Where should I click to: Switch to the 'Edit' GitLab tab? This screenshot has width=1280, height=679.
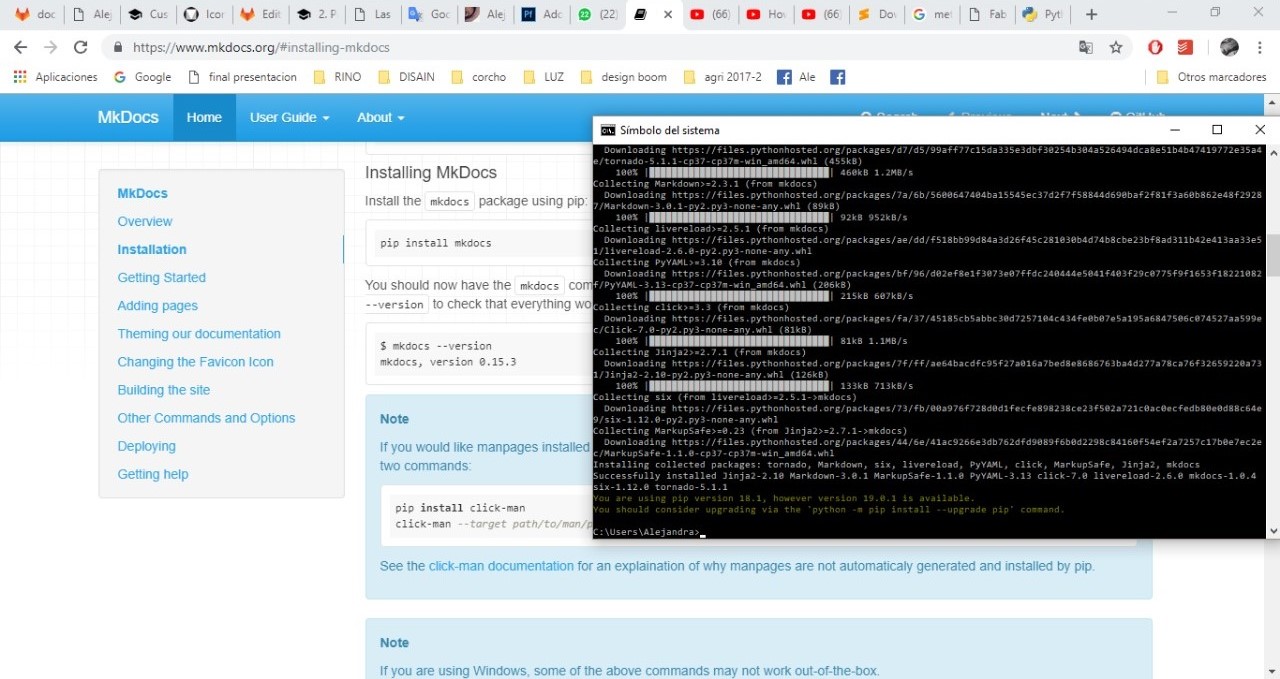[x=261, y=14]
